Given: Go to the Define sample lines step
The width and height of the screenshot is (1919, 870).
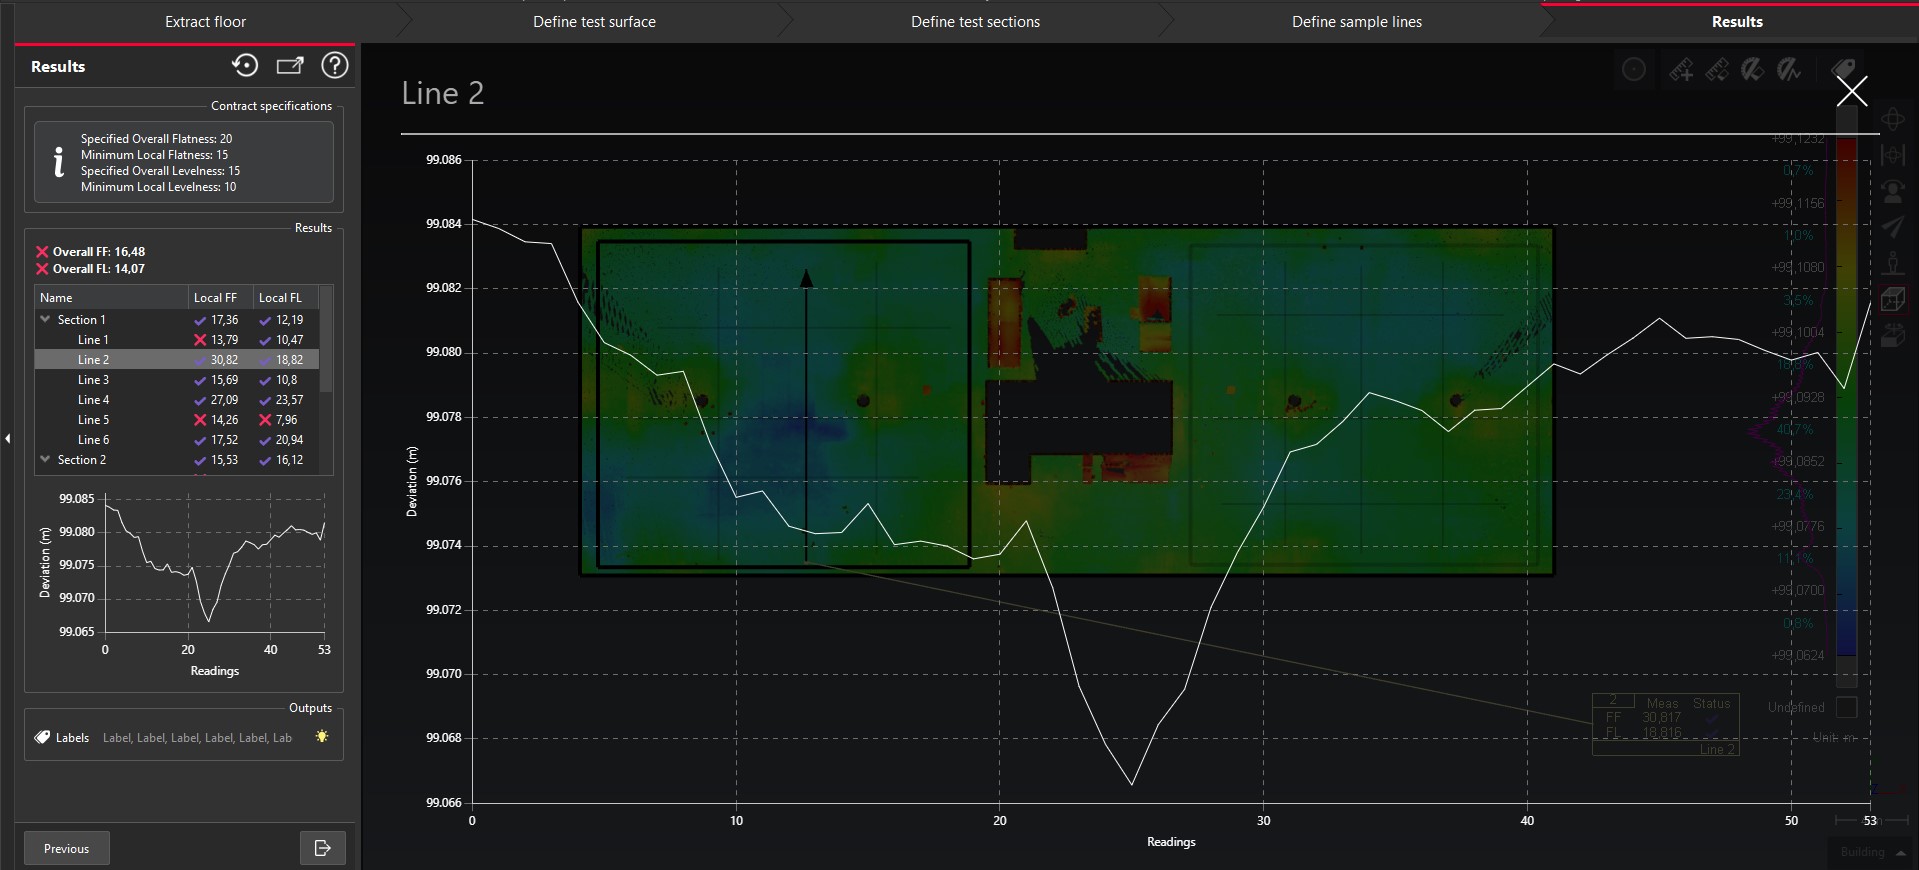Looking at the screenshot, I should (x=1356, y=22).
